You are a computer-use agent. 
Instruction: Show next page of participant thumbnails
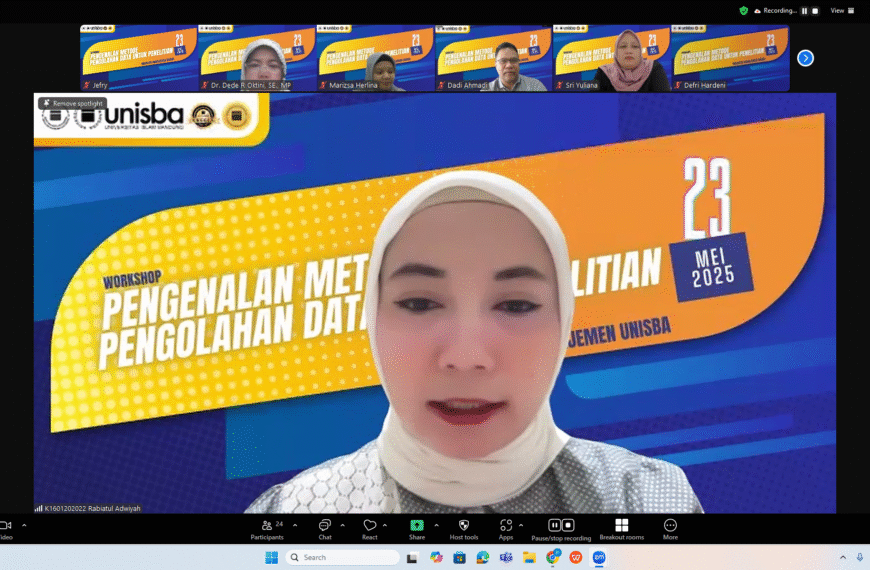[x=805, y=58]
